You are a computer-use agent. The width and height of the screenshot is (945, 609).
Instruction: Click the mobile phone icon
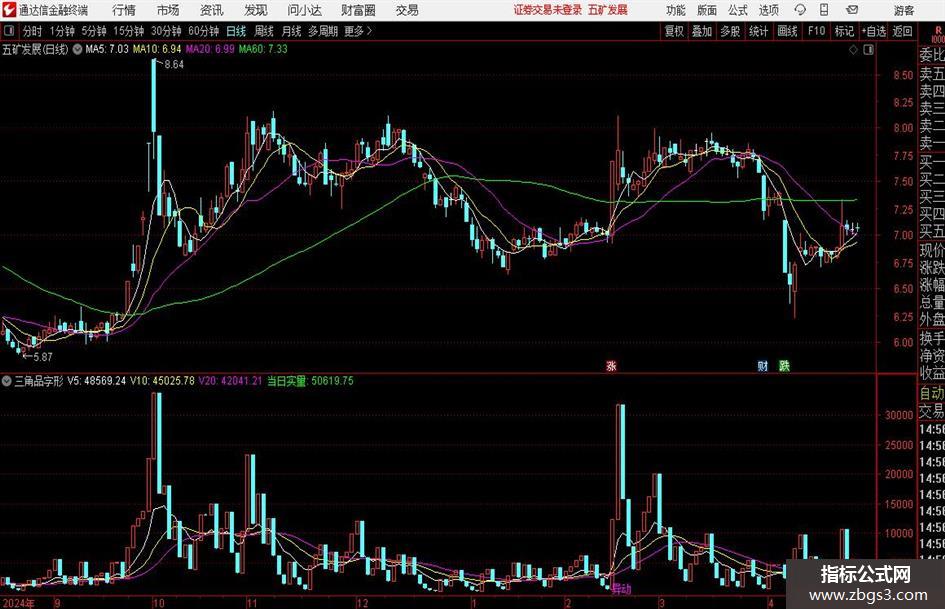coord(824,10)
